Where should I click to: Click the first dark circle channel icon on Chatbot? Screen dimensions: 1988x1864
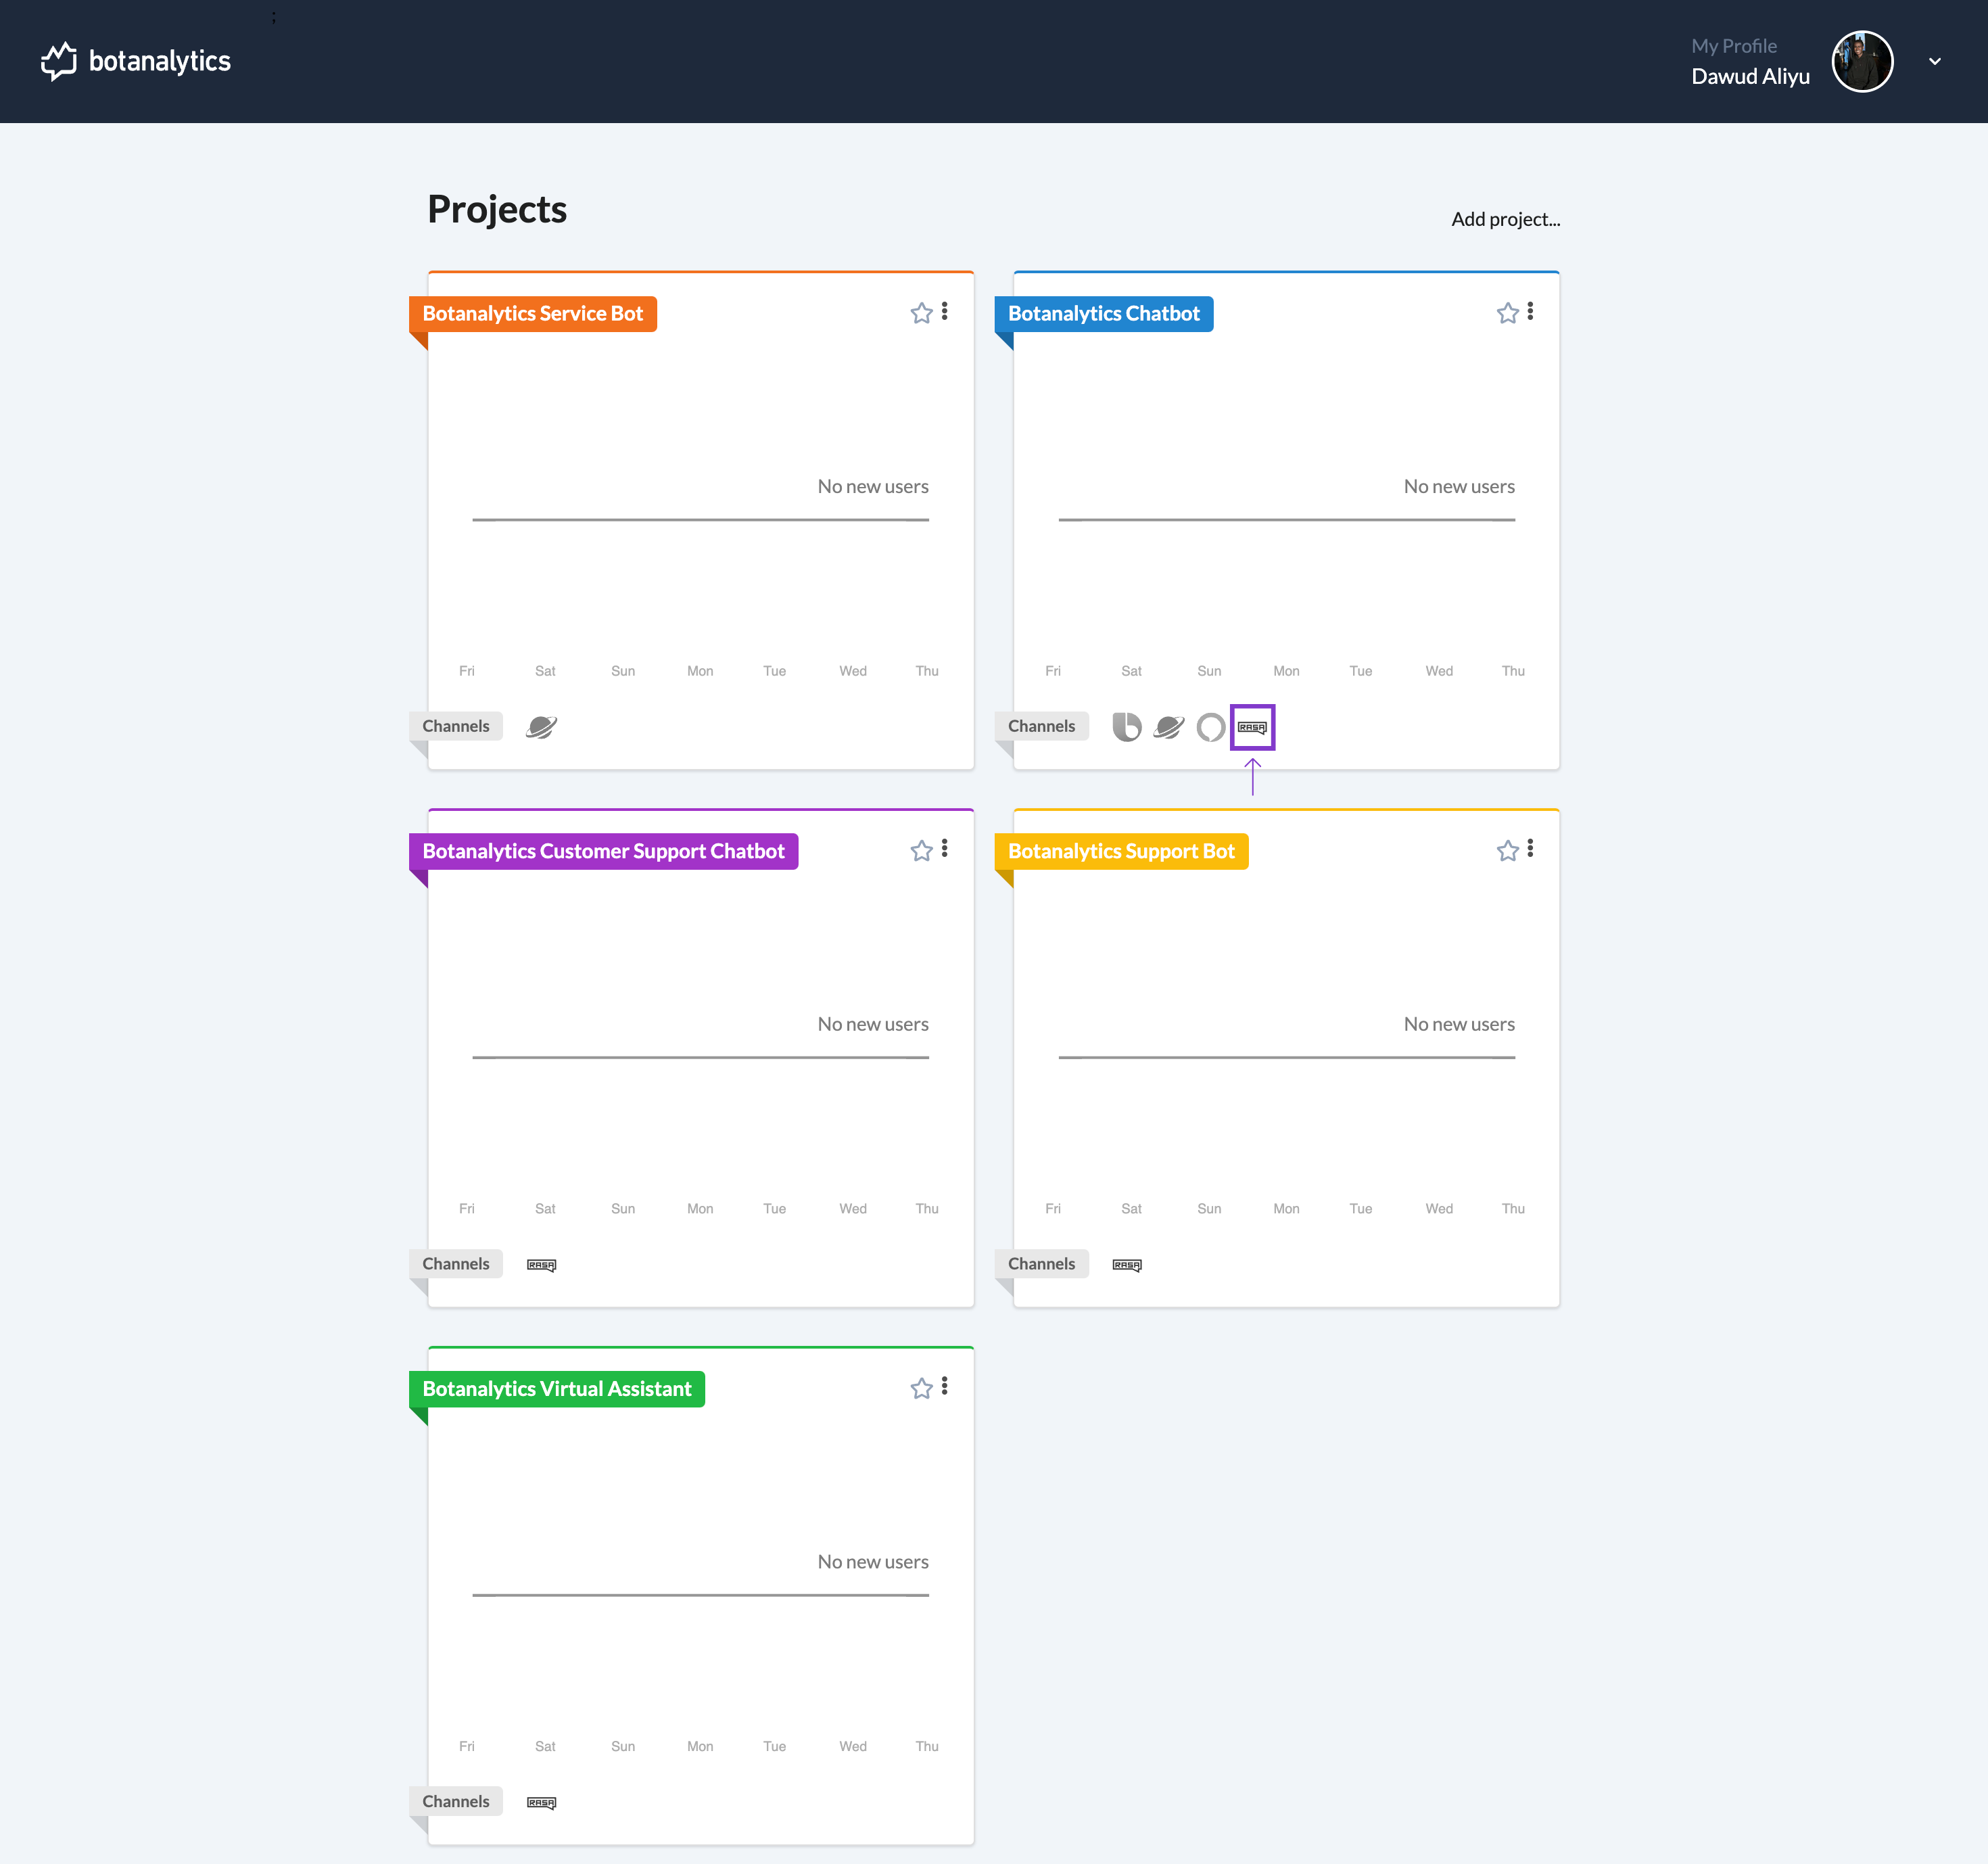click(1127, 725)
